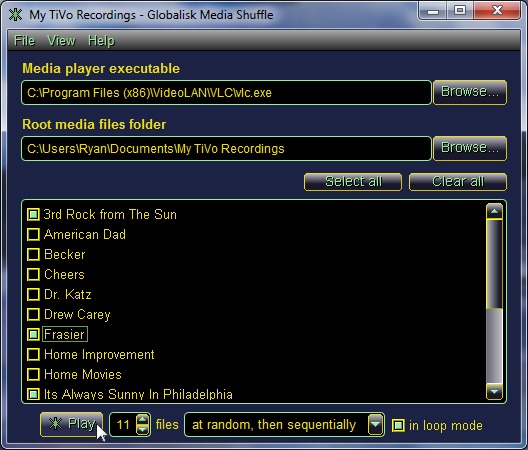Viewport: 528px width, 450px height.
Task: Click the Clear all button
Action: 458,182
